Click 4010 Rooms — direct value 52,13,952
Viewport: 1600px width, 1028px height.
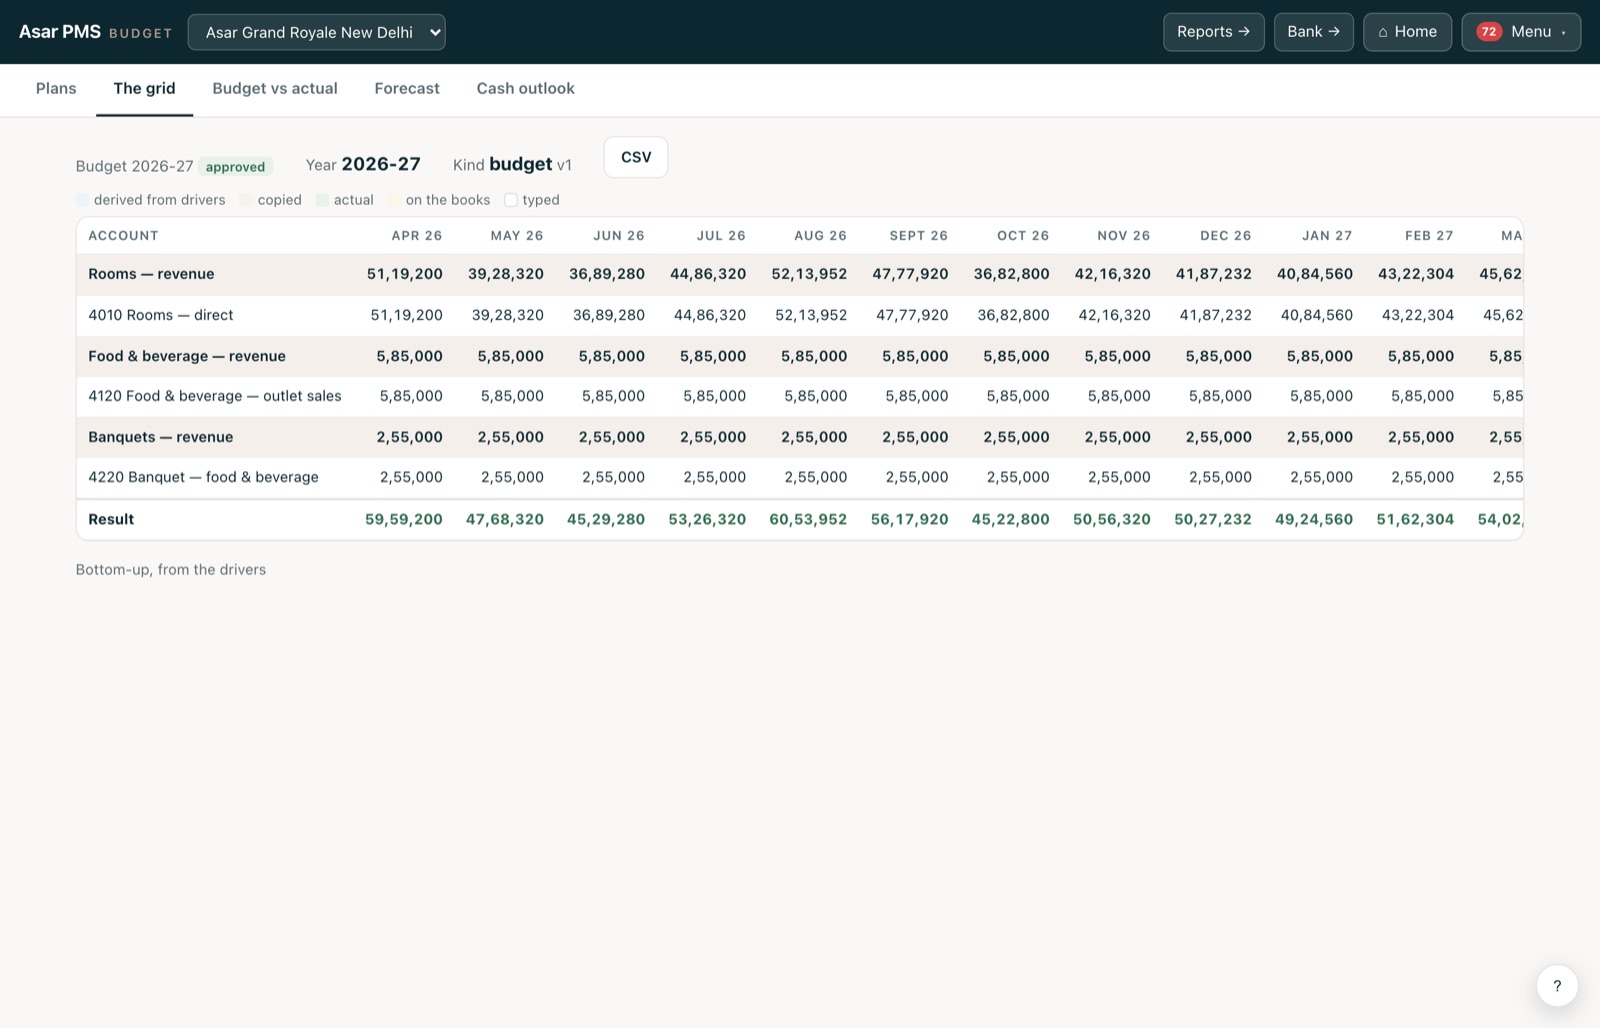click(x=811, y=315)
